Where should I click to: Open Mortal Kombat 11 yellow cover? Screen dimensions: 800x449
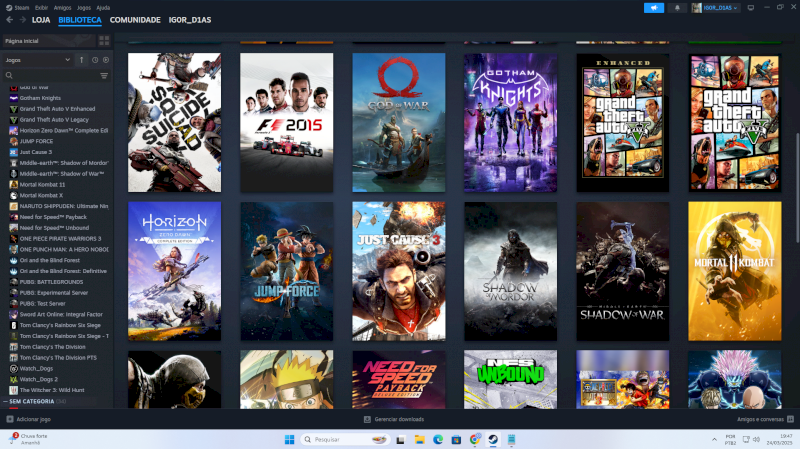pos(735,271)
